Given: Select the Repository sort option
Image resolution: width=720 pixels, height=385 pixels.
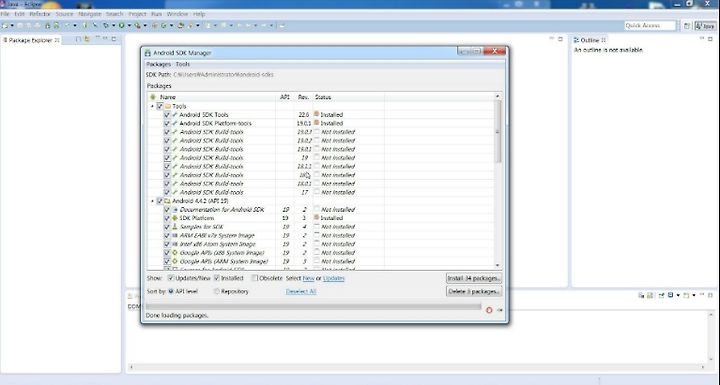Looking at the screenshot, I should tap(217, 291).
